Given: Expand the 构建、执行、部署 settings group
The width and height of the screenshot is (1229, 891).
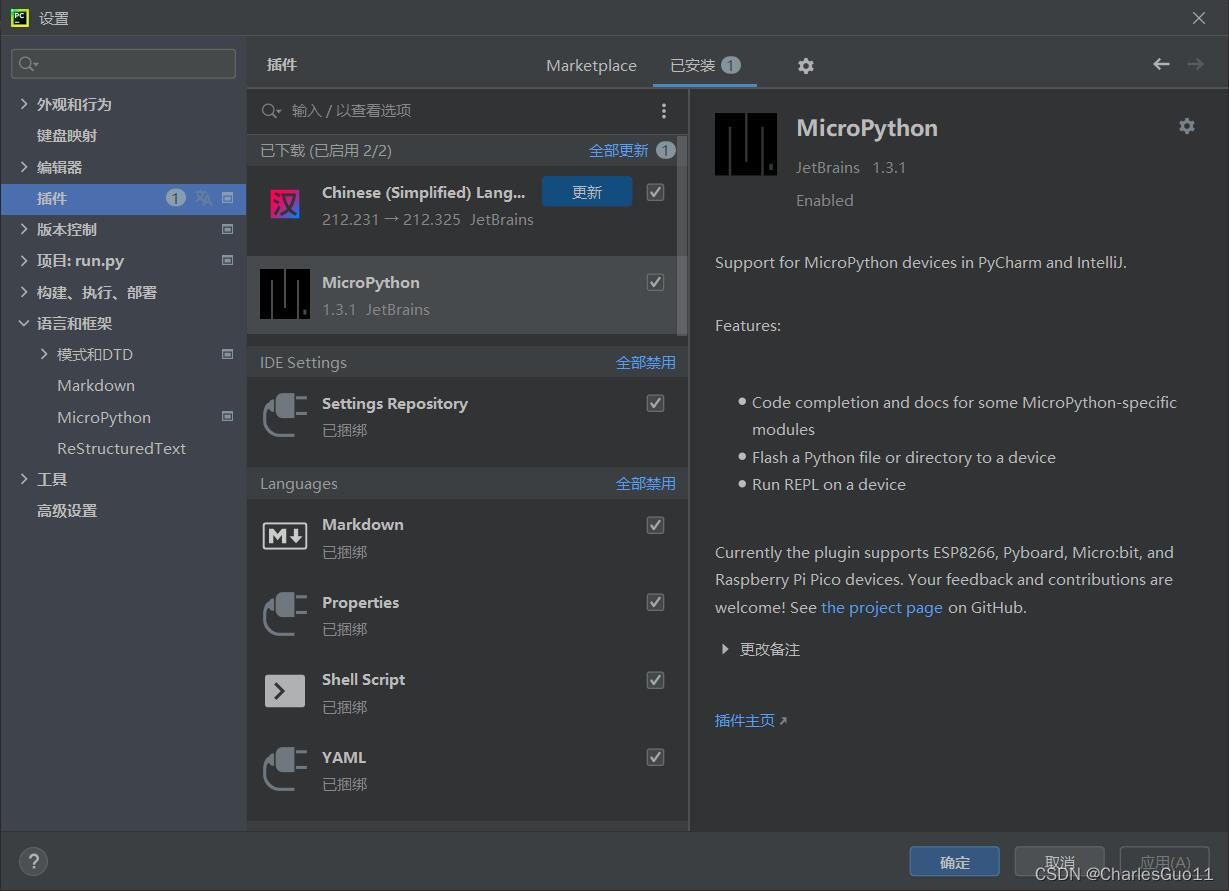Looking at the screenshot, I should point(24,292).
